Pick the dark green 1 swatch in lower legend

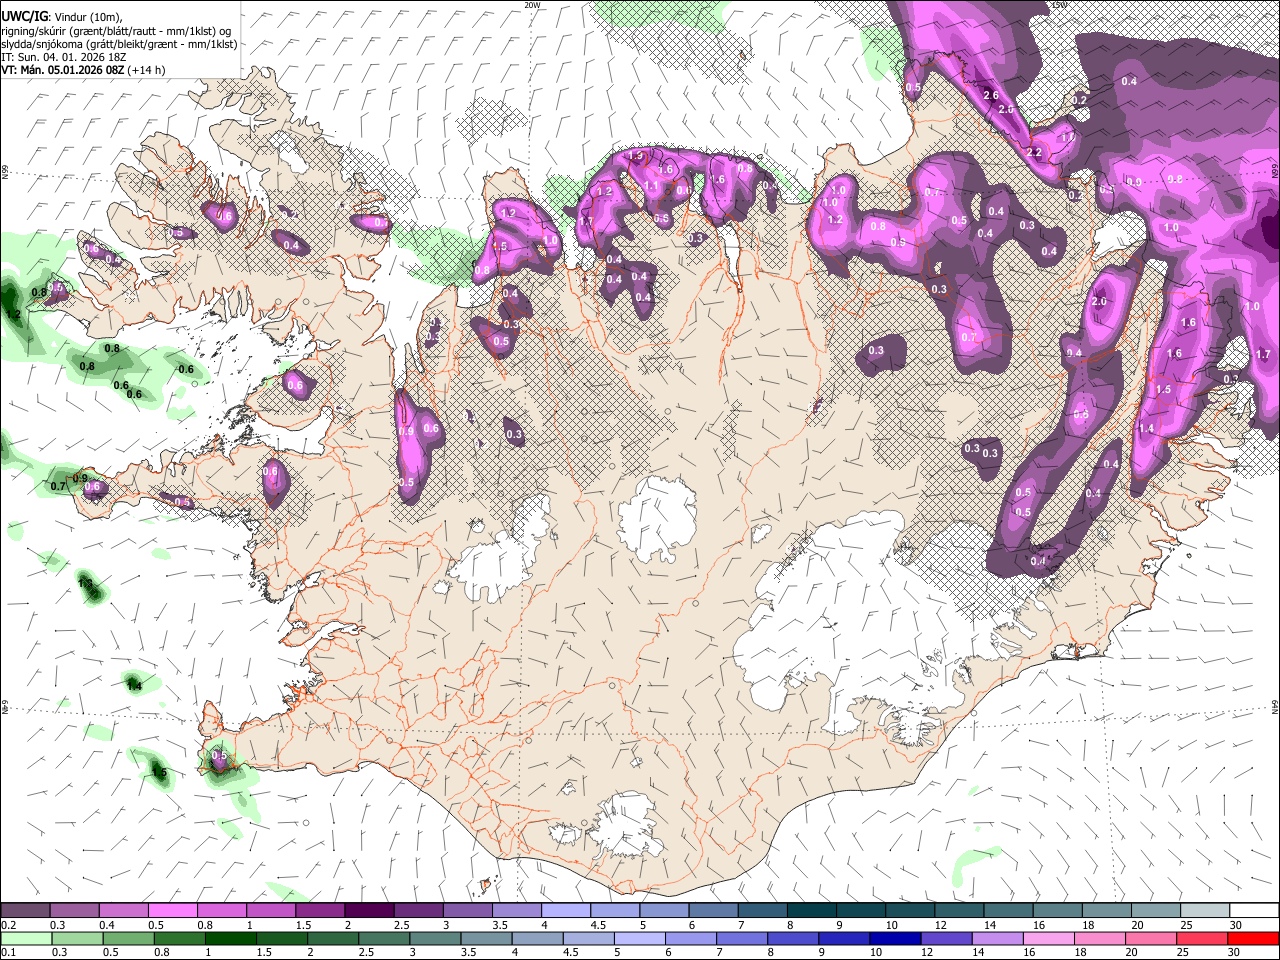[231, 938]
